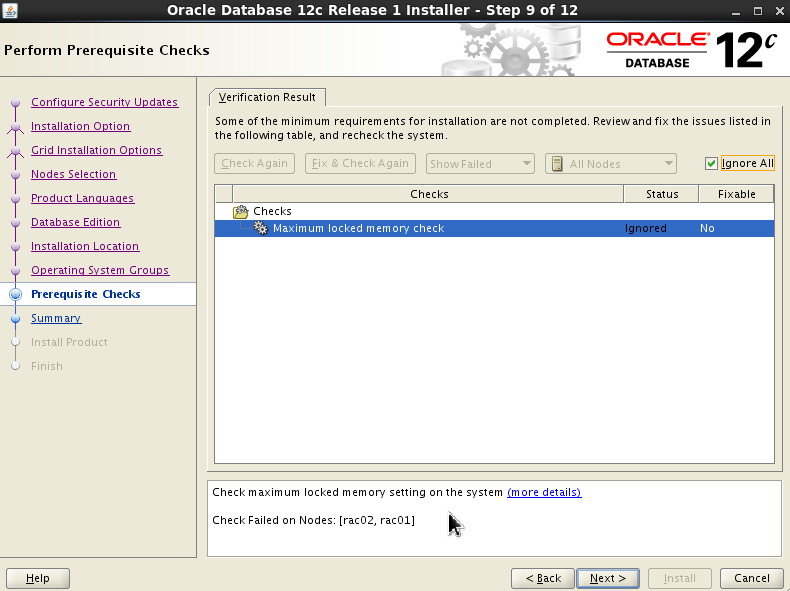Click the Java icon in the title bar
Viewport: 790px width, 591px height.
coord(10,10)
